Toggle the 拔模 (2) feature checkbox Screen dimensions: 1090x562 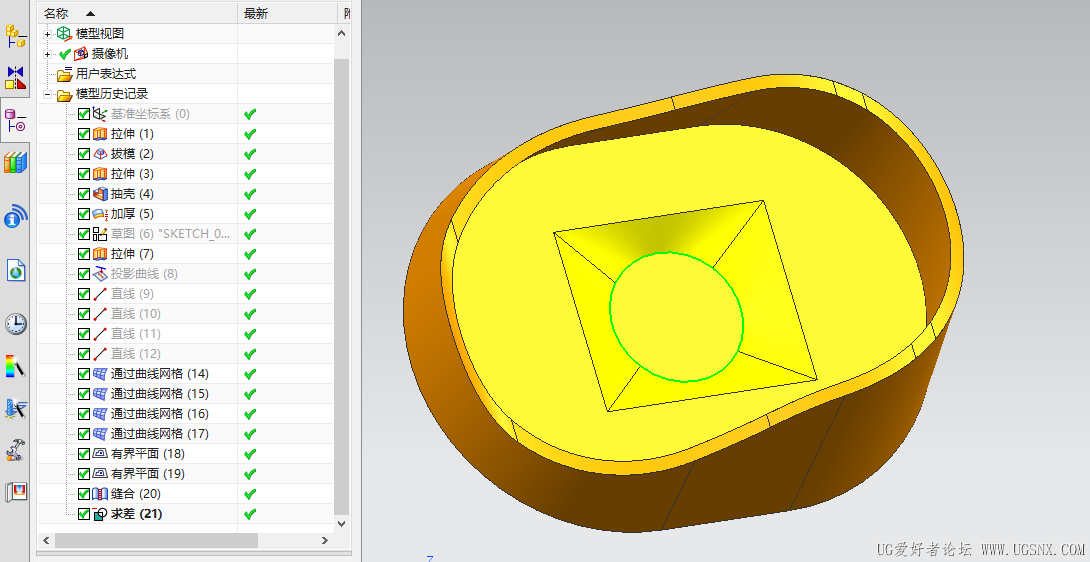coord(84,154)
